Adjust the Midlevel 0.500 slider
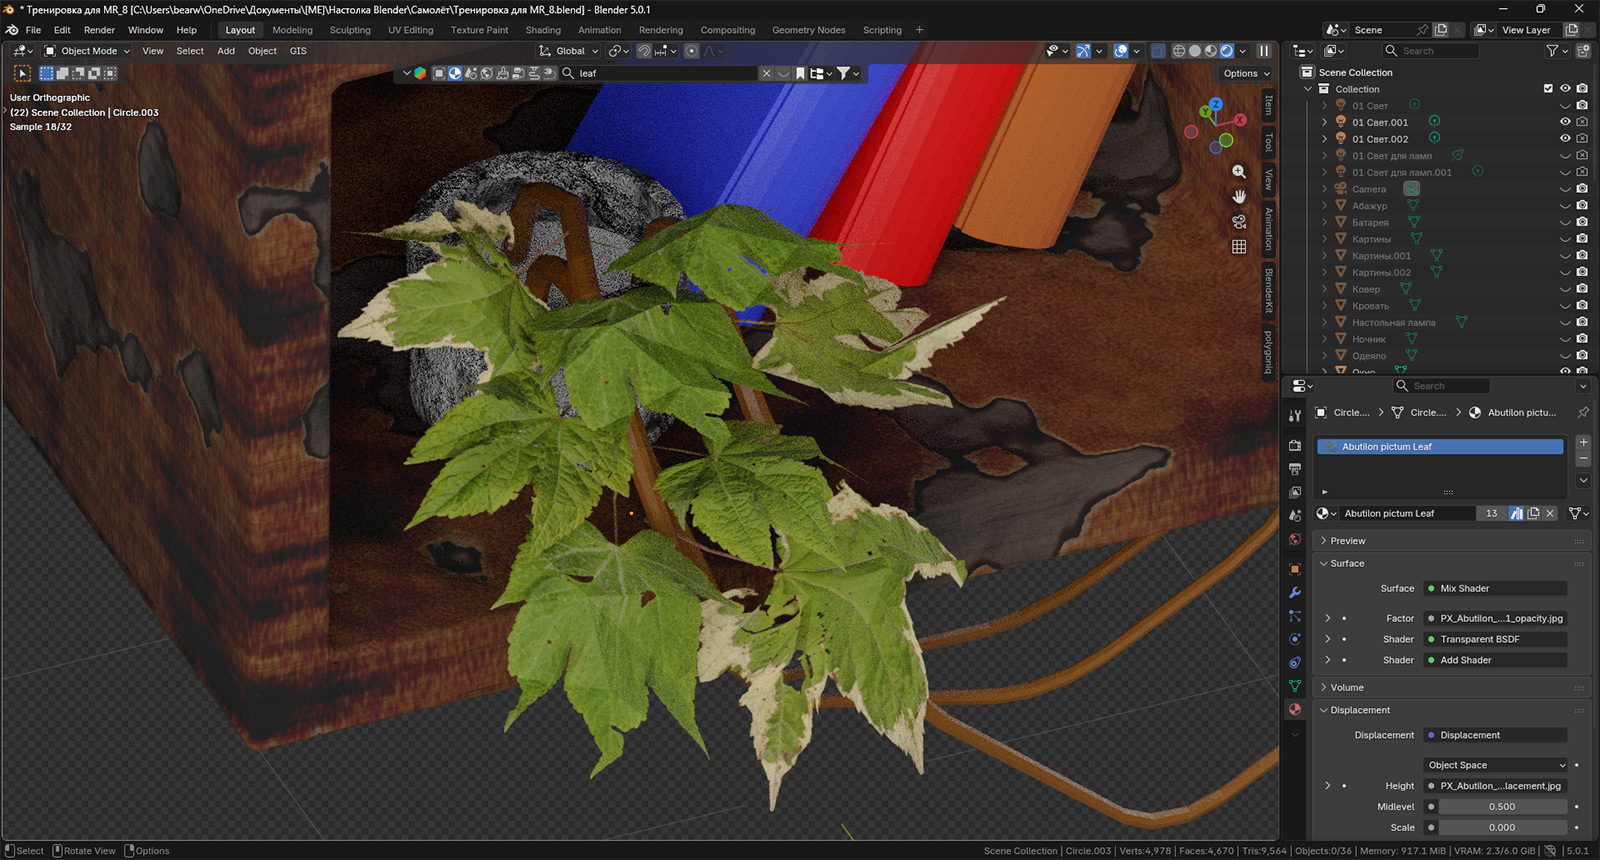Image resolution: width=1600 pixels, height=860 pixels. [x=1501, y=807]
